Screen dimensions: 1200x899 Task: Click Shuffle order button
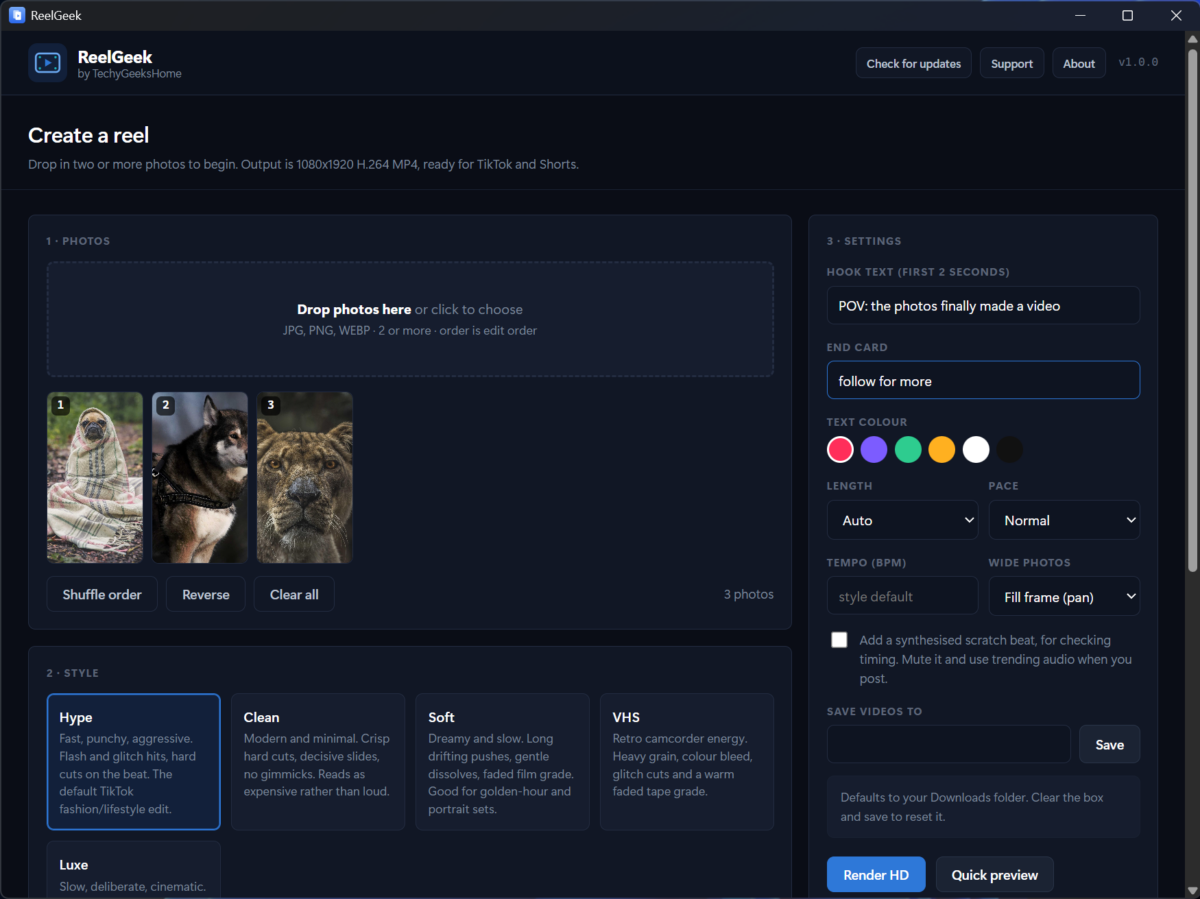102,594
